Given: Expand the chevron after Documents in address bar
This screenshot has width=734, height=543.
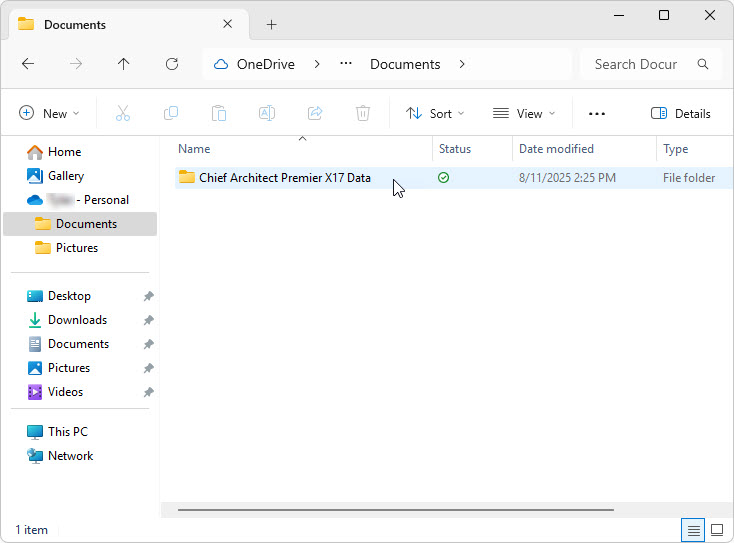Looking at the screenshot, I should click(x=462, y=64).
